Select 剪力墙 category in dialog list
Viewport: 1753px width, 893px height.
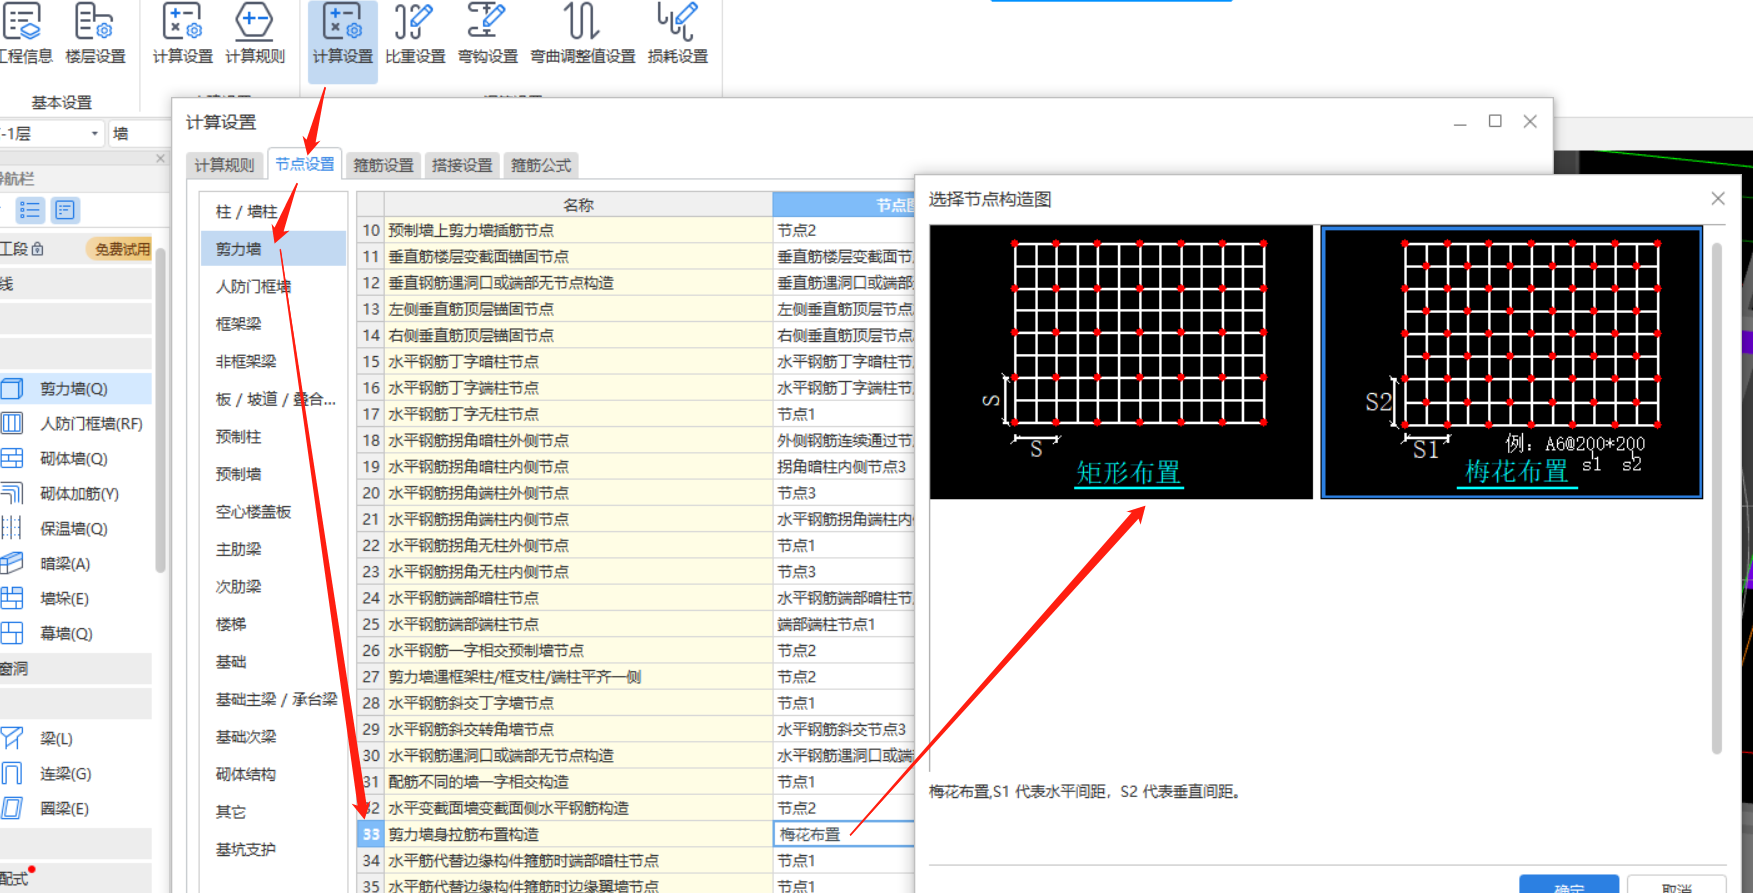[x=273, y=249]
